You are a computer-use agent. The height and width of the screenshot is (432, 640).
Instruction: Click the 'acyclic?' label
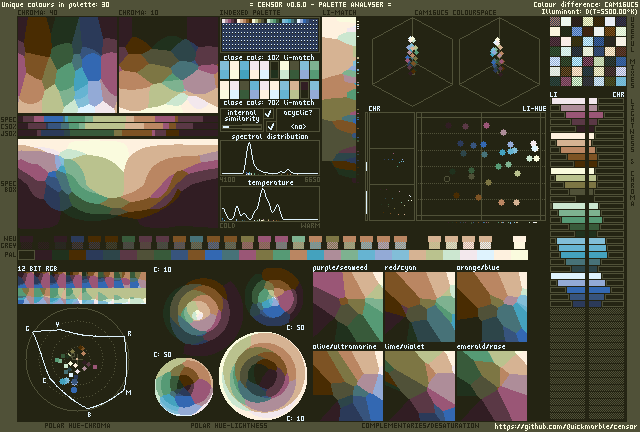point(298,113)
